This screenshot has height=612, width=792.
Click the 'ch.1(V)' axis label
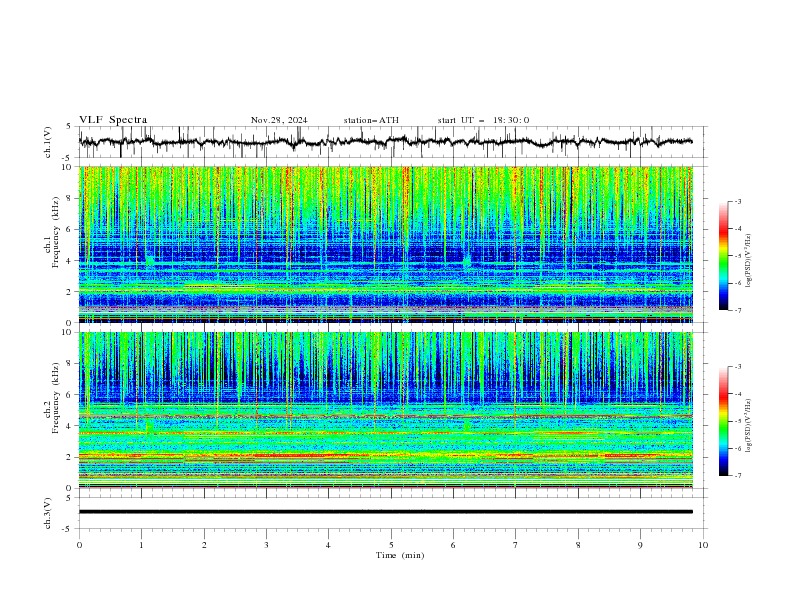coord(48,142)
